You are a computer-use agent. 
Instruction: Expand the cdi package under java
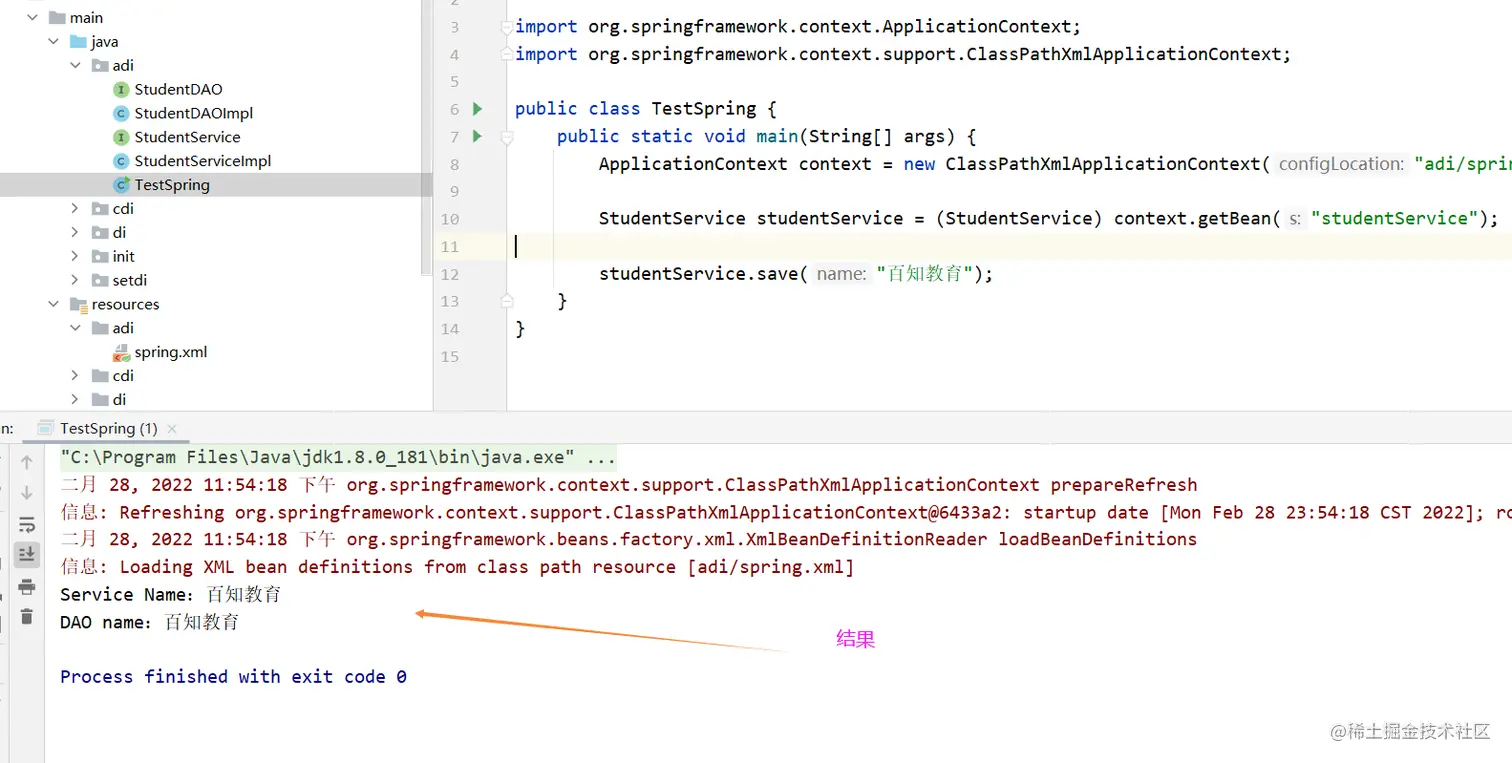pos(75,209)
